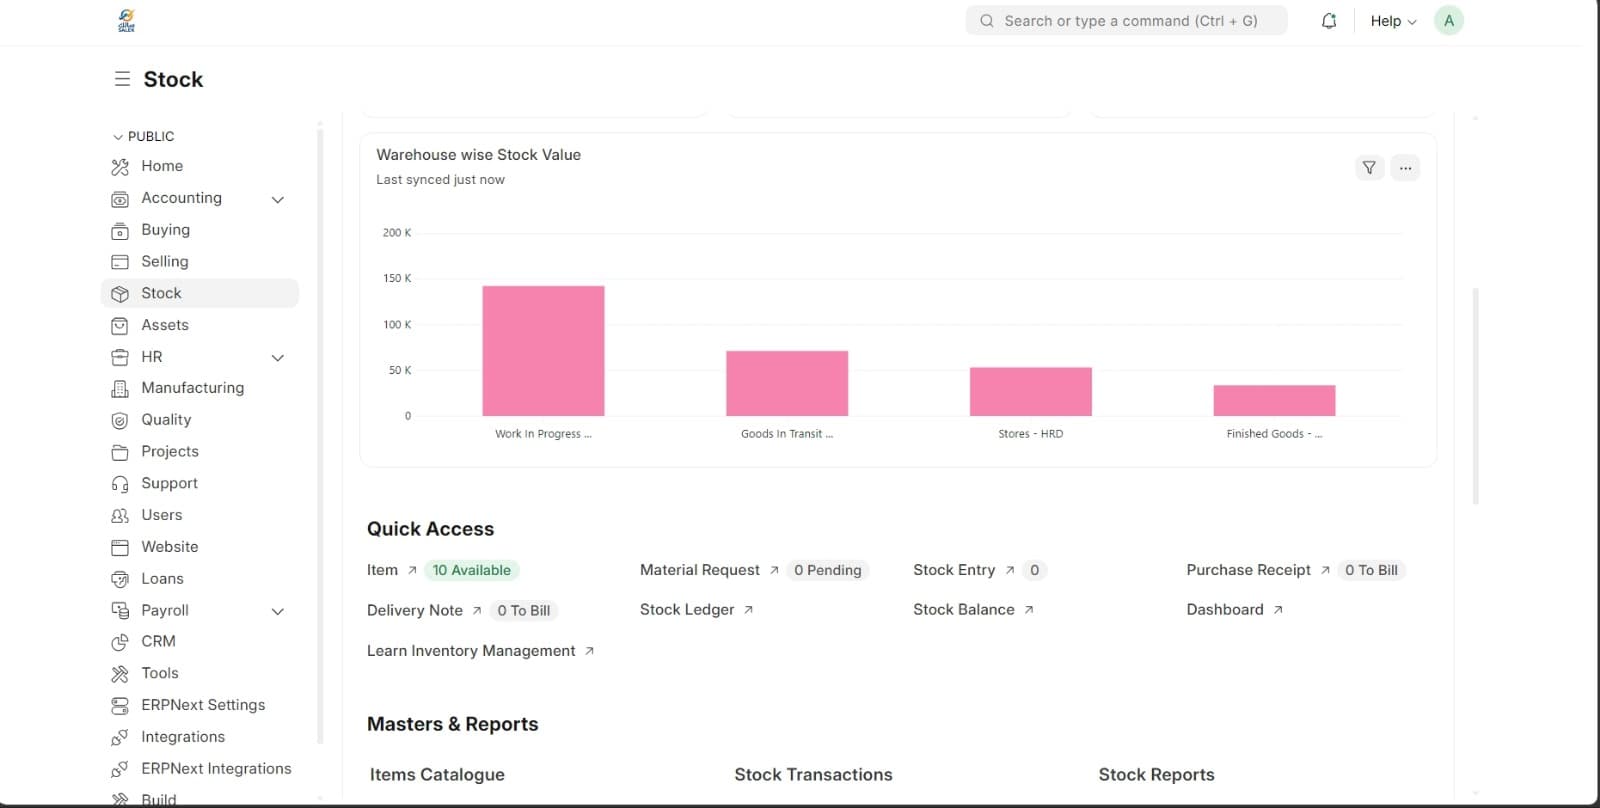The height and width of the screenshot is (808, 1600).
Task: Click the Loans sidebar icon
Action: (x=120, y=579)
